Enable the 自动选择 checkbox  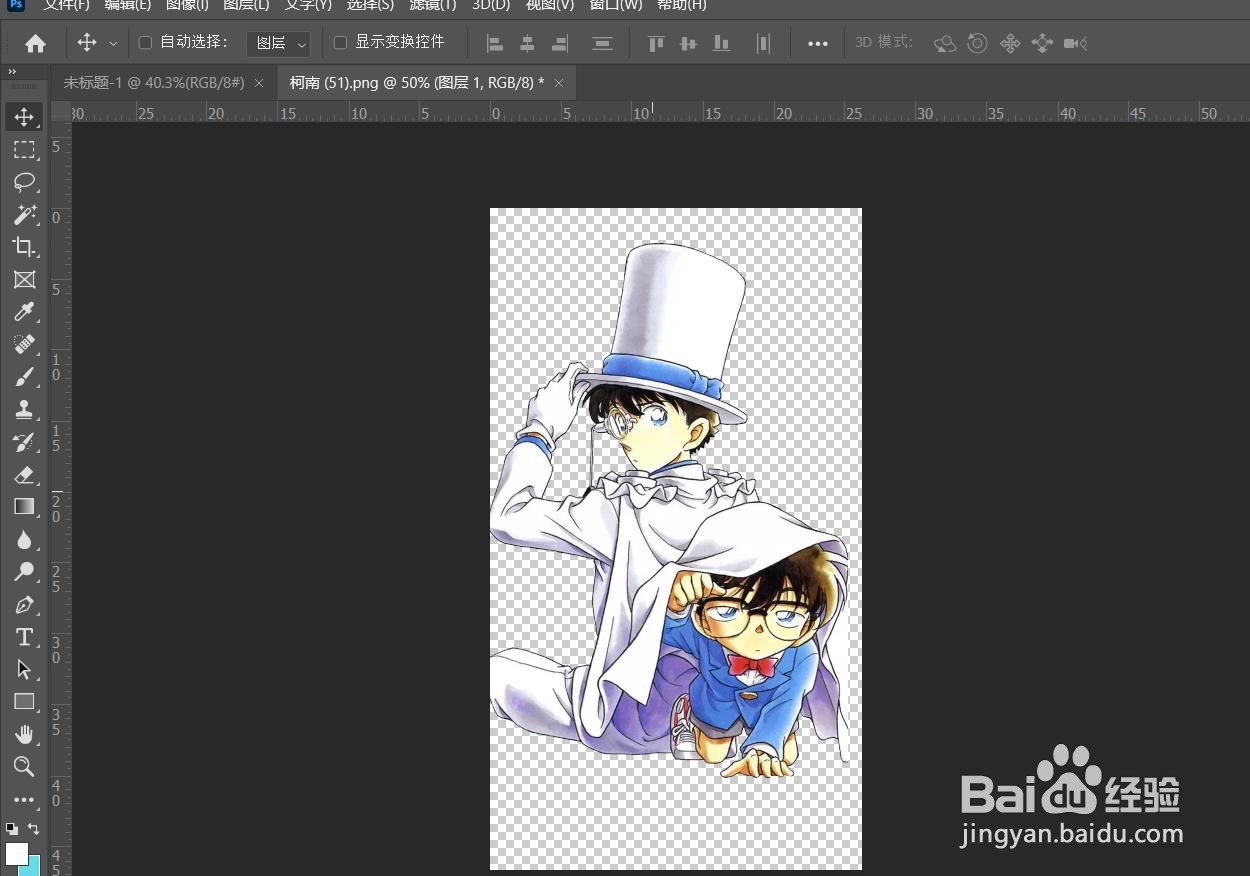pyautogui.click(x=145, y=43)
